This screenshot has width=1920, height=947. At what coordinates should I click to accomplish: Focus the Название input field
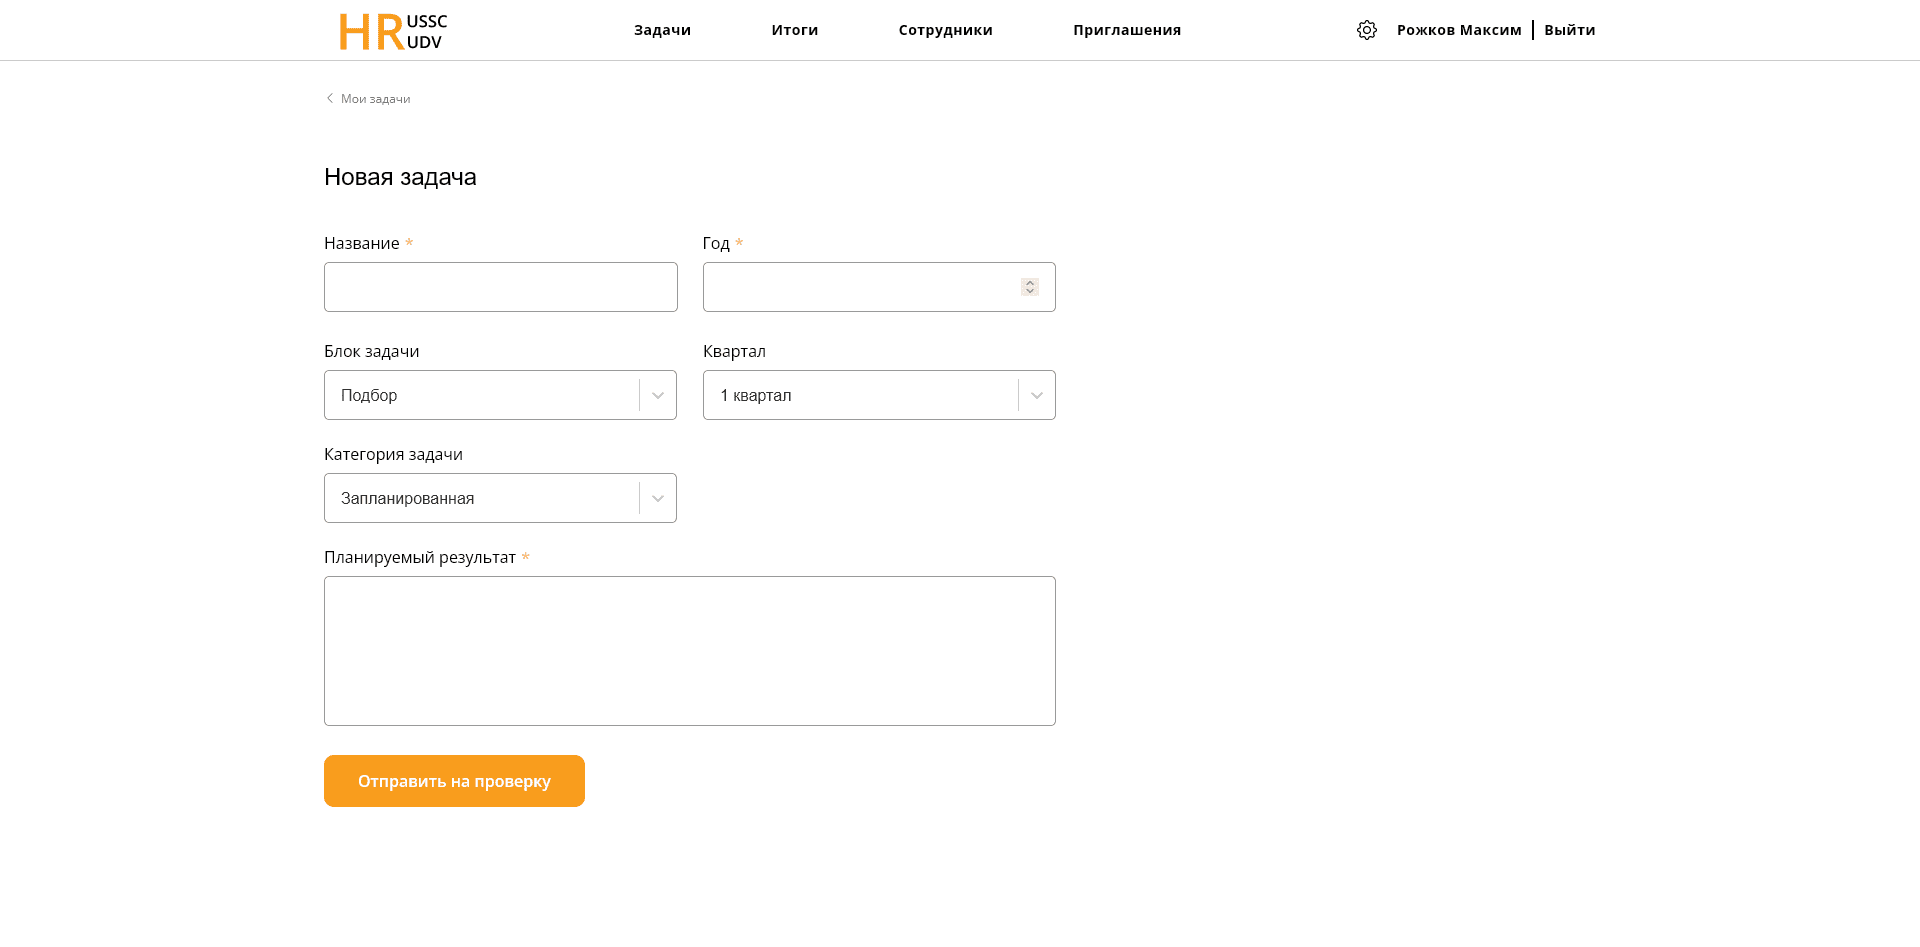click(500, 287)
